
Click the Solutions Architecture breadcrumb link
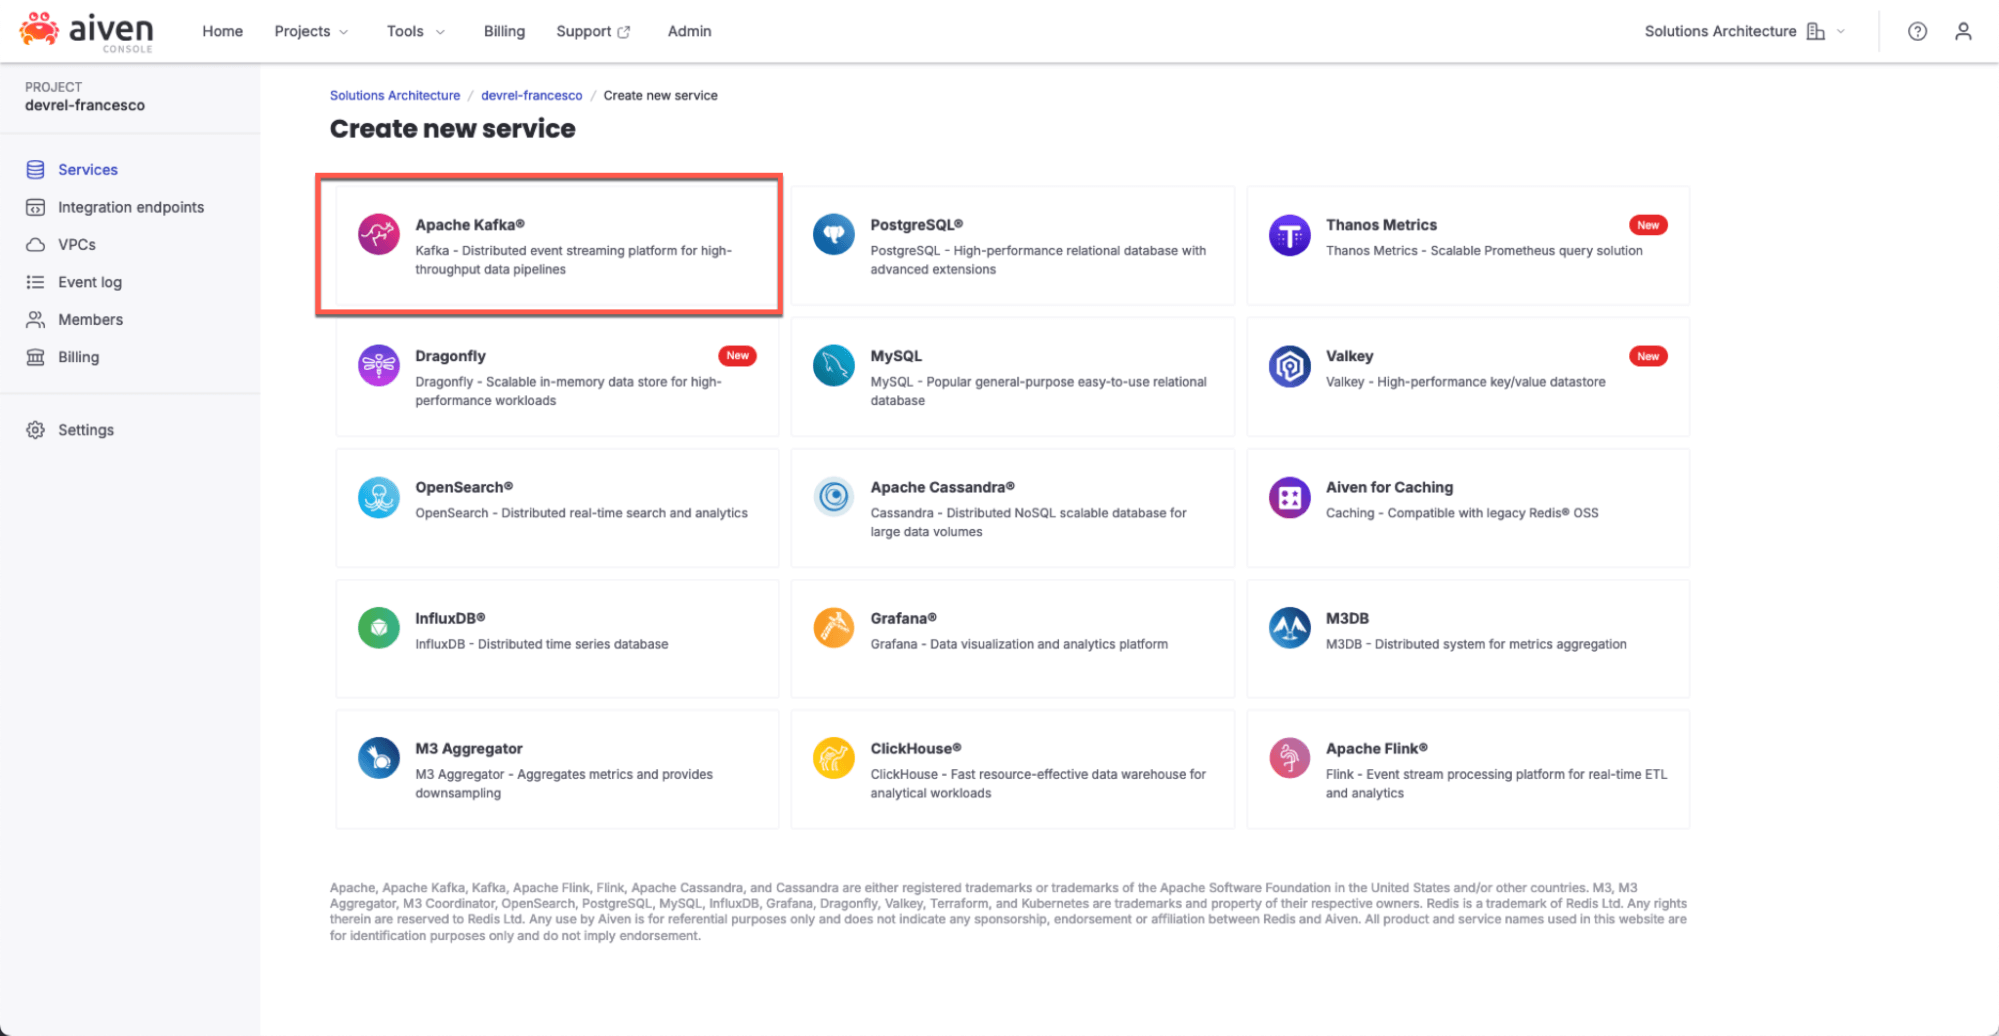tap(395, 96)
